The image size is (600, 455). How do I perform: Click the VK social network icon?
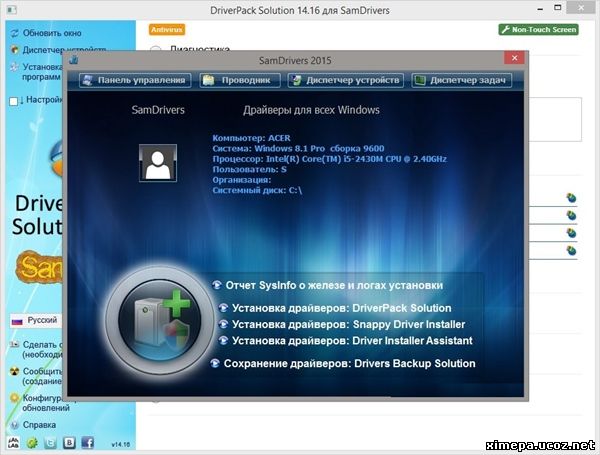[x=69, y=442]
